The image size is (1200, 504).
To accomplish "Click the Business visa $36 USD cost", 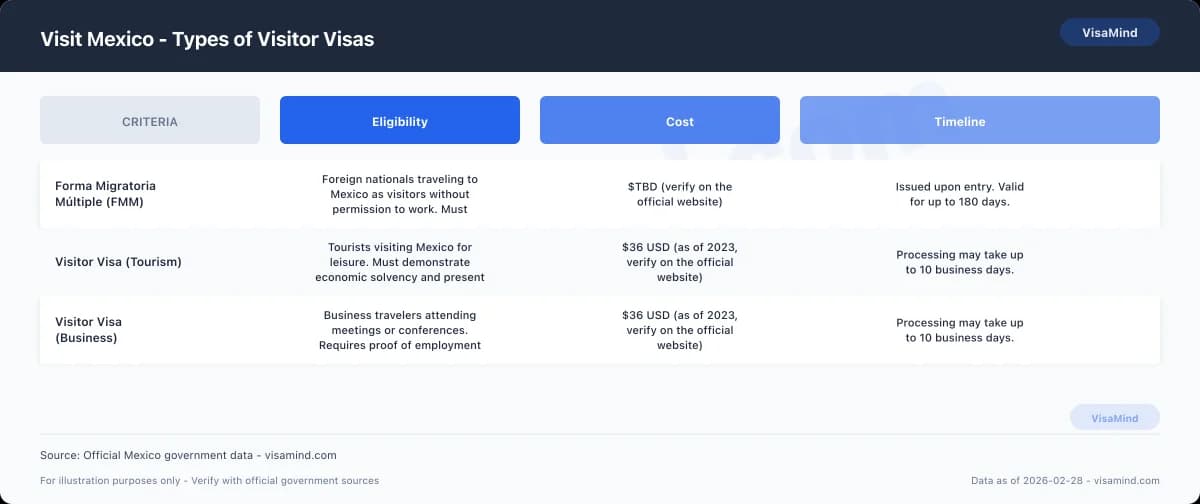I will (x=680, y=330).
